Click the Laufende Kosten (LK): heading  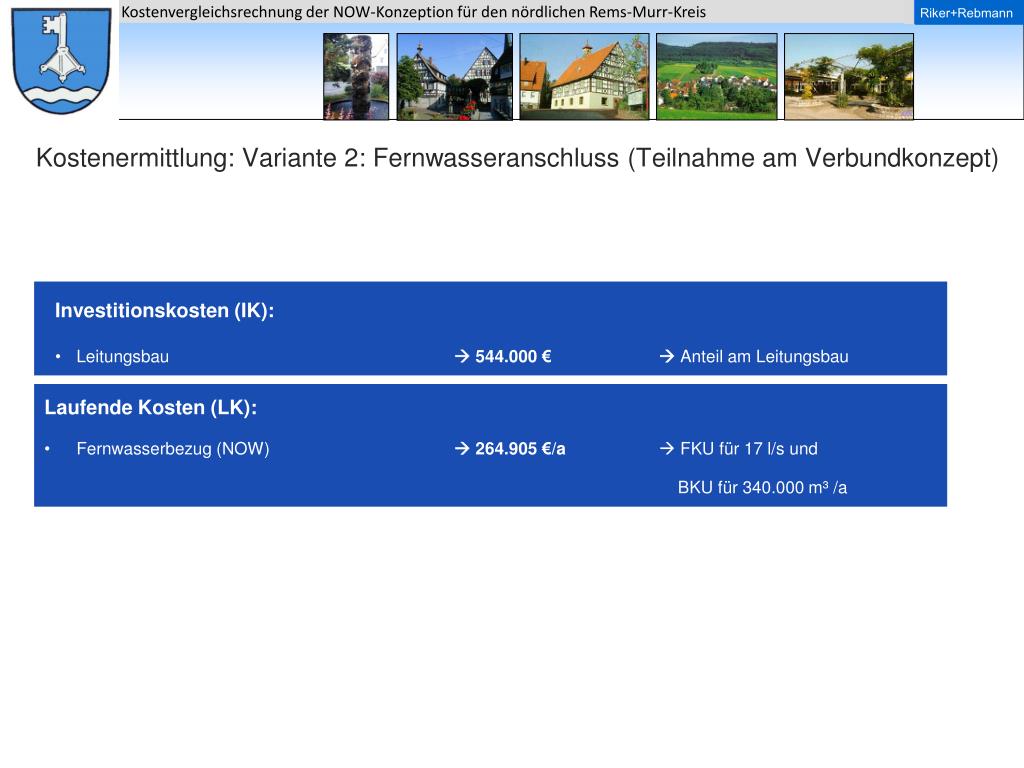[151, 408]
